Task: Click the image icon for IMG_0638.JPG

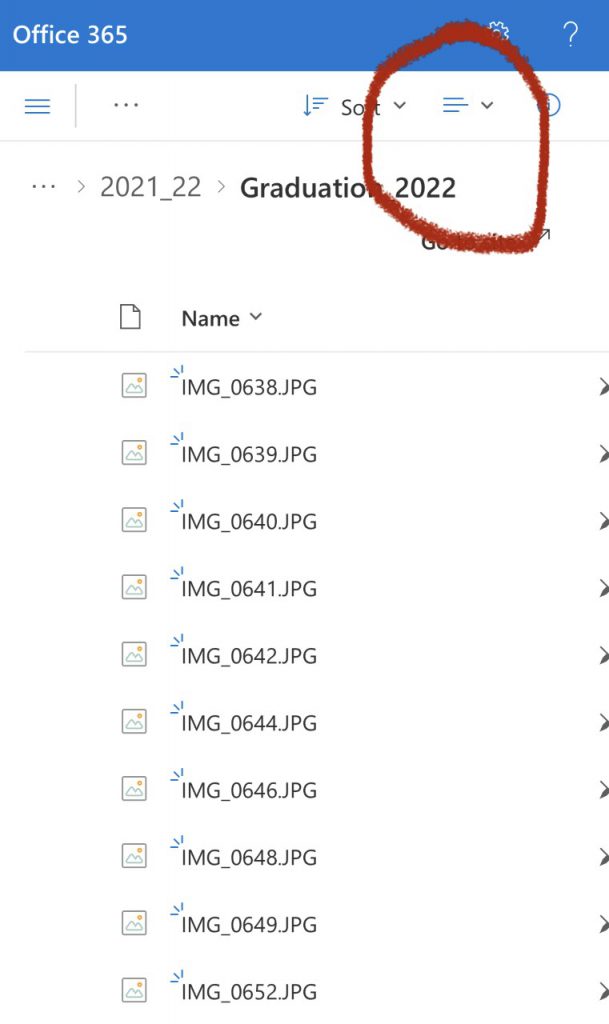Action: (x=134, y=386)
